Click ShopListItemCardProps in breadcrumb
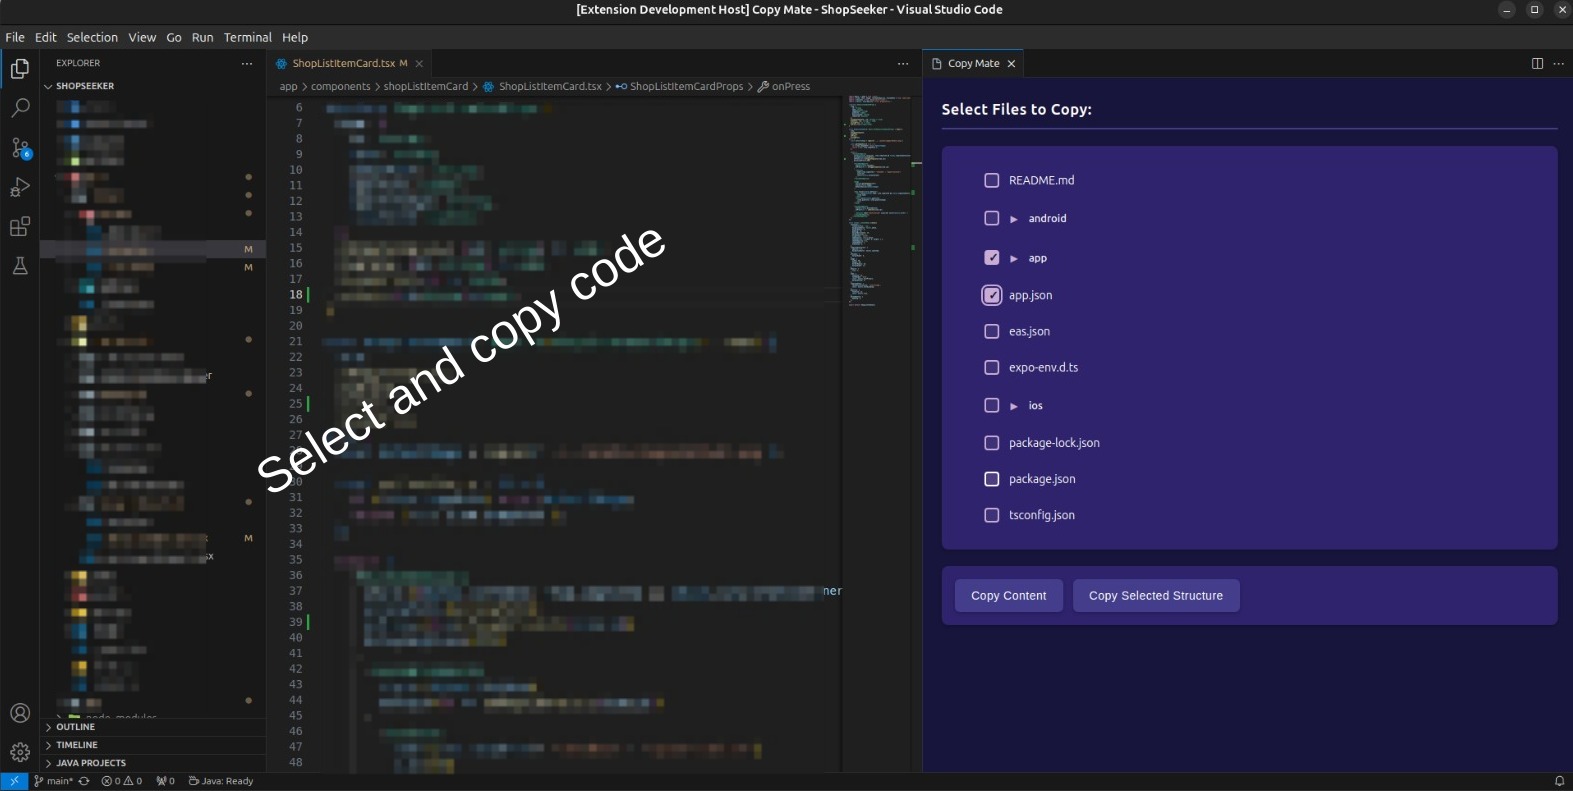This screenshot has height=791, width=1573. 679,86
